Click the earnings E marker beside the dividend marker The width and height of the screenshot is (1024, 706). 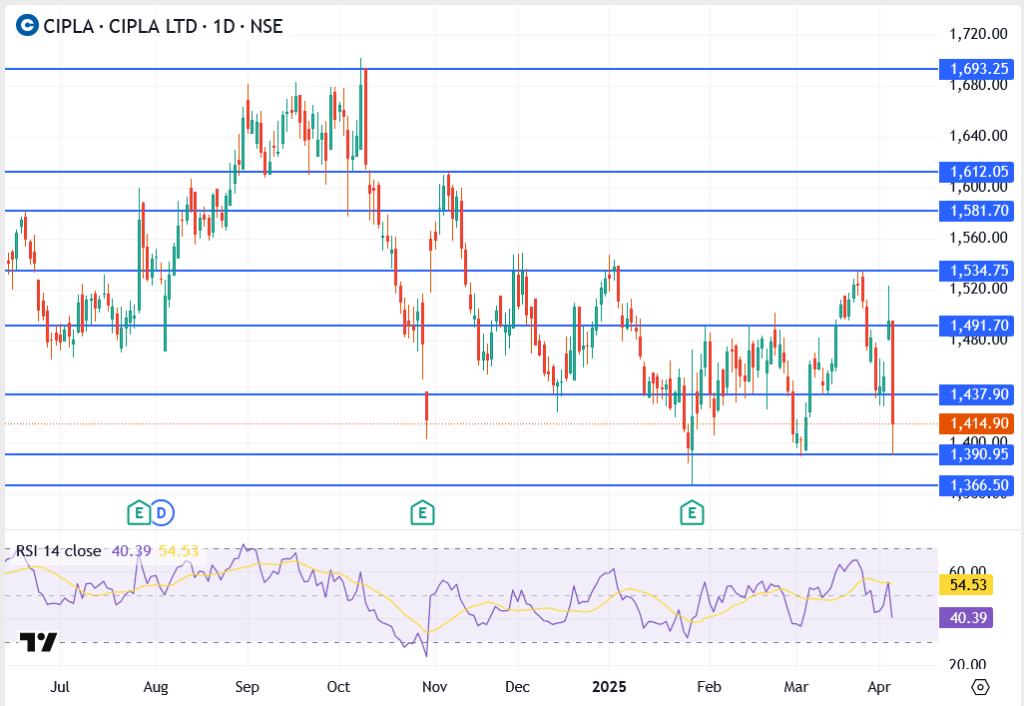[x=138, y=514]
